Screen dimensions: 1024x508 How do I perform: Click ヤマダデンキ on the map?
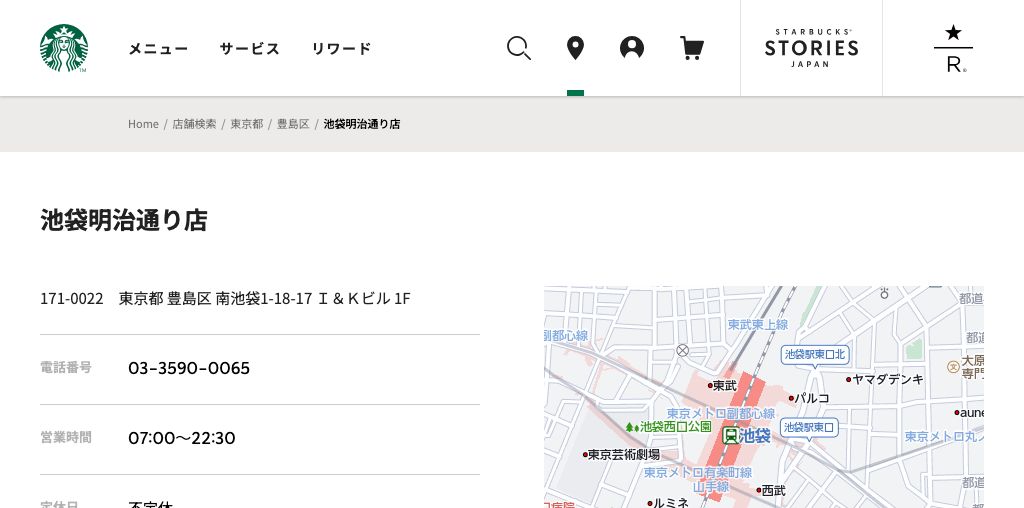[885, 379]
